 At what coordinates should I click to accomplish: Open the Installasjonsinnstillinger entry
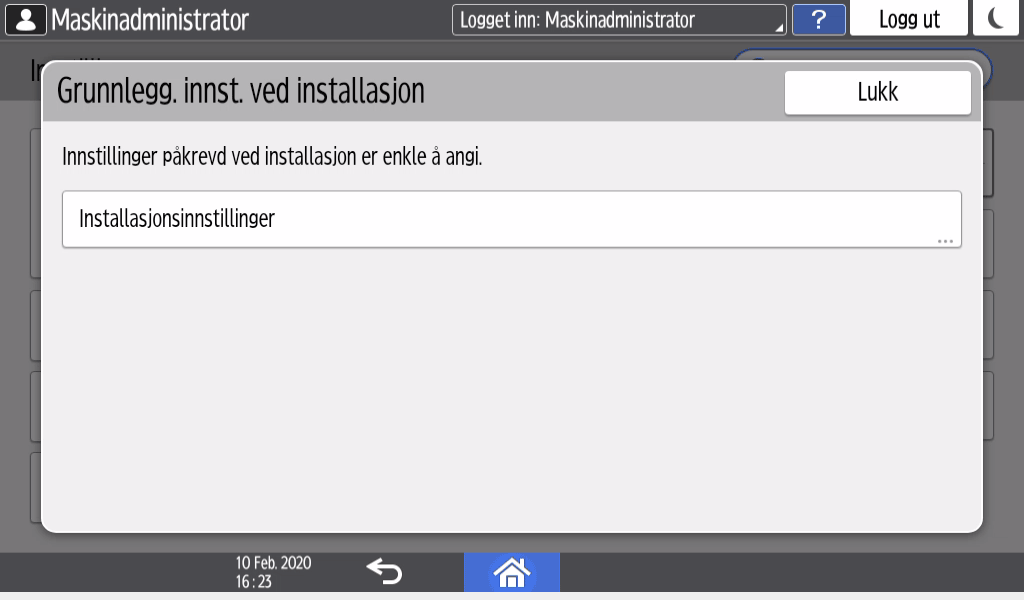[510, 219]
